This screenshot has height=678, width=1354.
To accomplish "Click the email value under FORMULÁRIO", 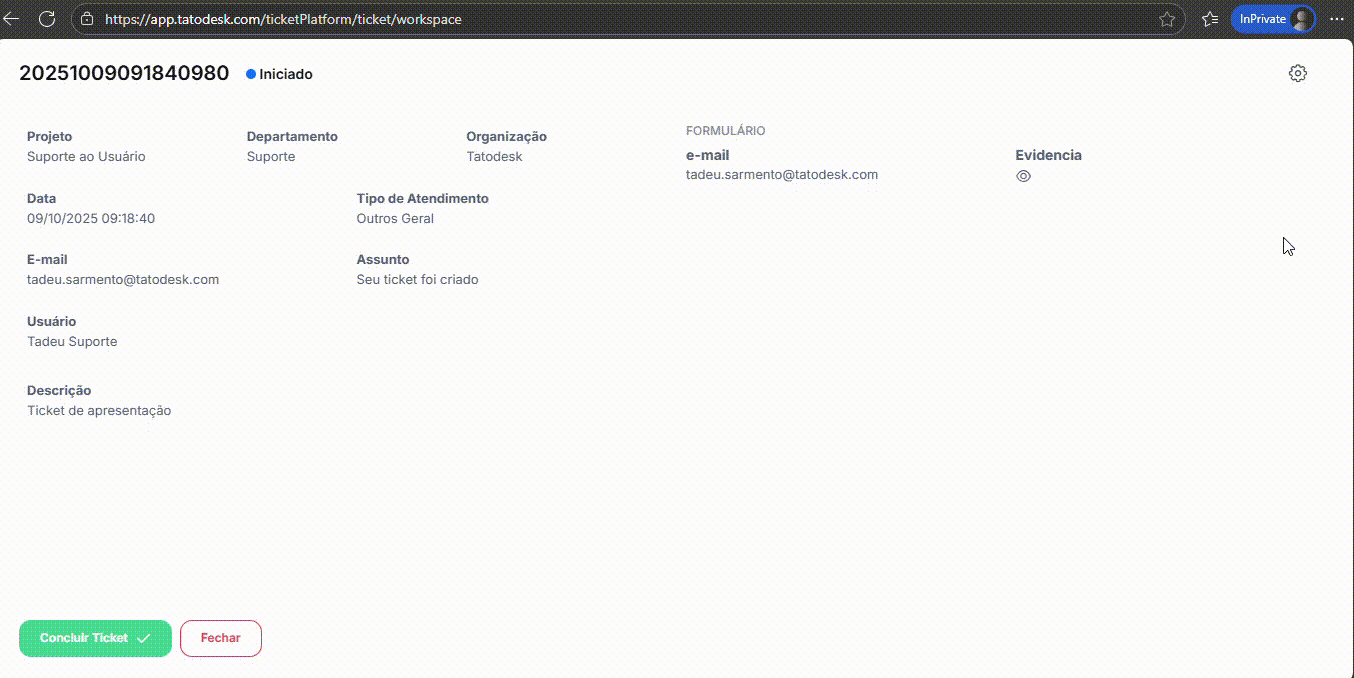I will (x=781, y=174).
